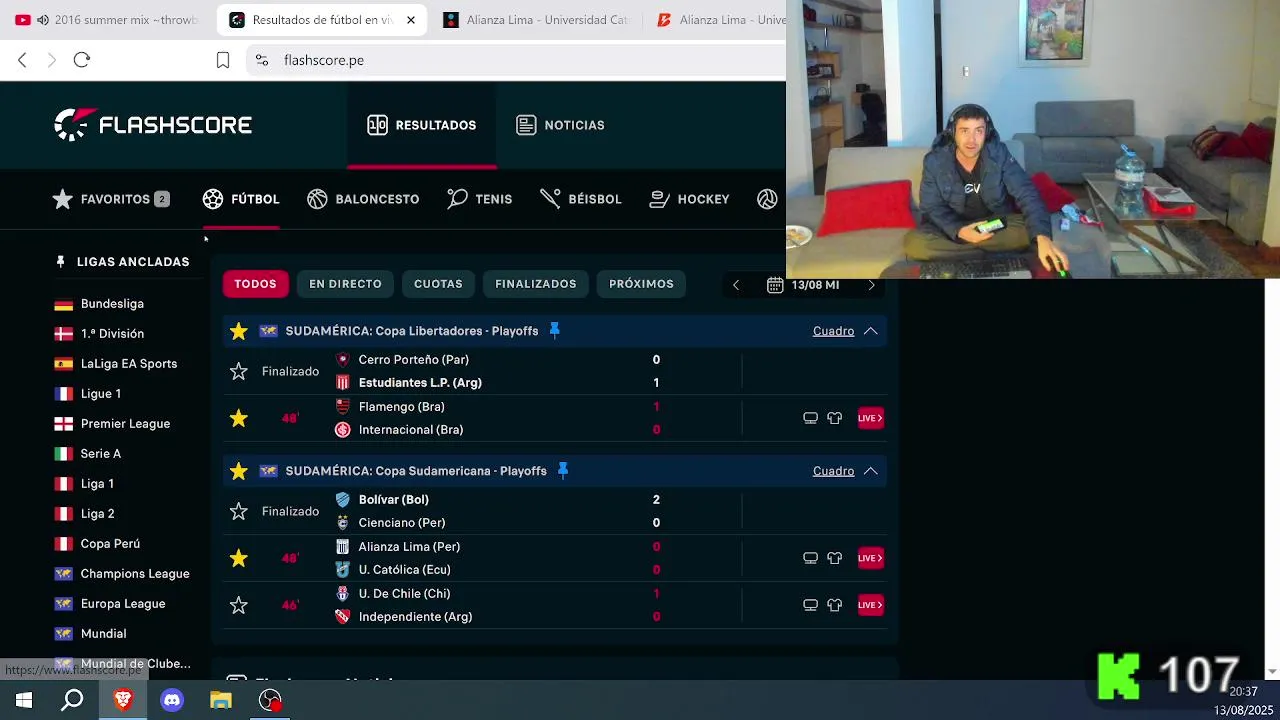Image resolution: width=1280 pixels, height=720 pixels.
Task: Show Finalizados matches
Action: (x=535, y=284)
